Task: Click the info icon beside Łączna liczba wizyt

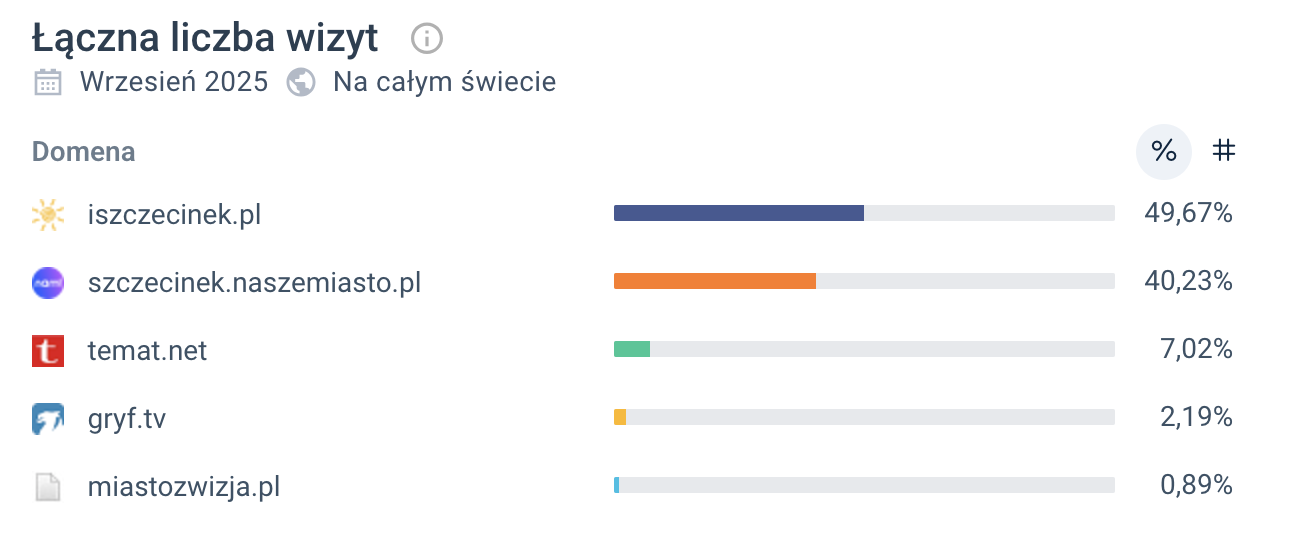Action: pos(426,39)
